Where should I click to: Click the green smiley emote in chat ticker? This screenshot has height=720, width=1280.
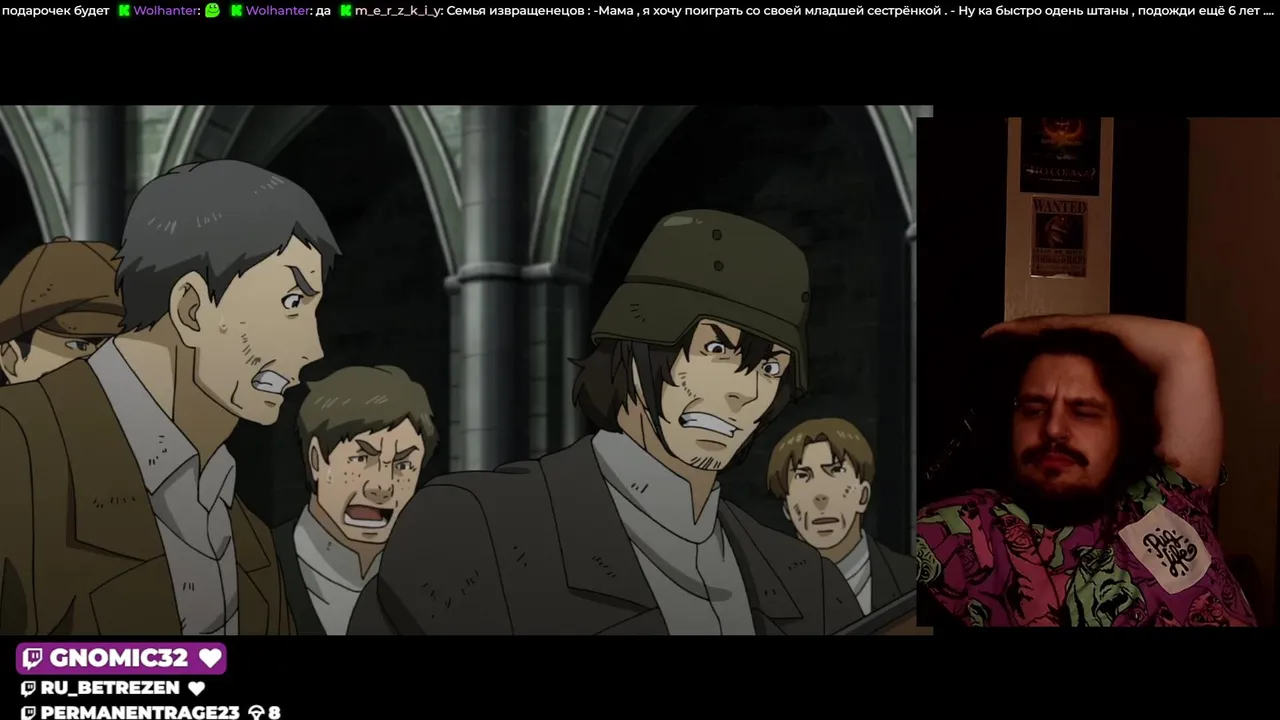pos(212,11)
